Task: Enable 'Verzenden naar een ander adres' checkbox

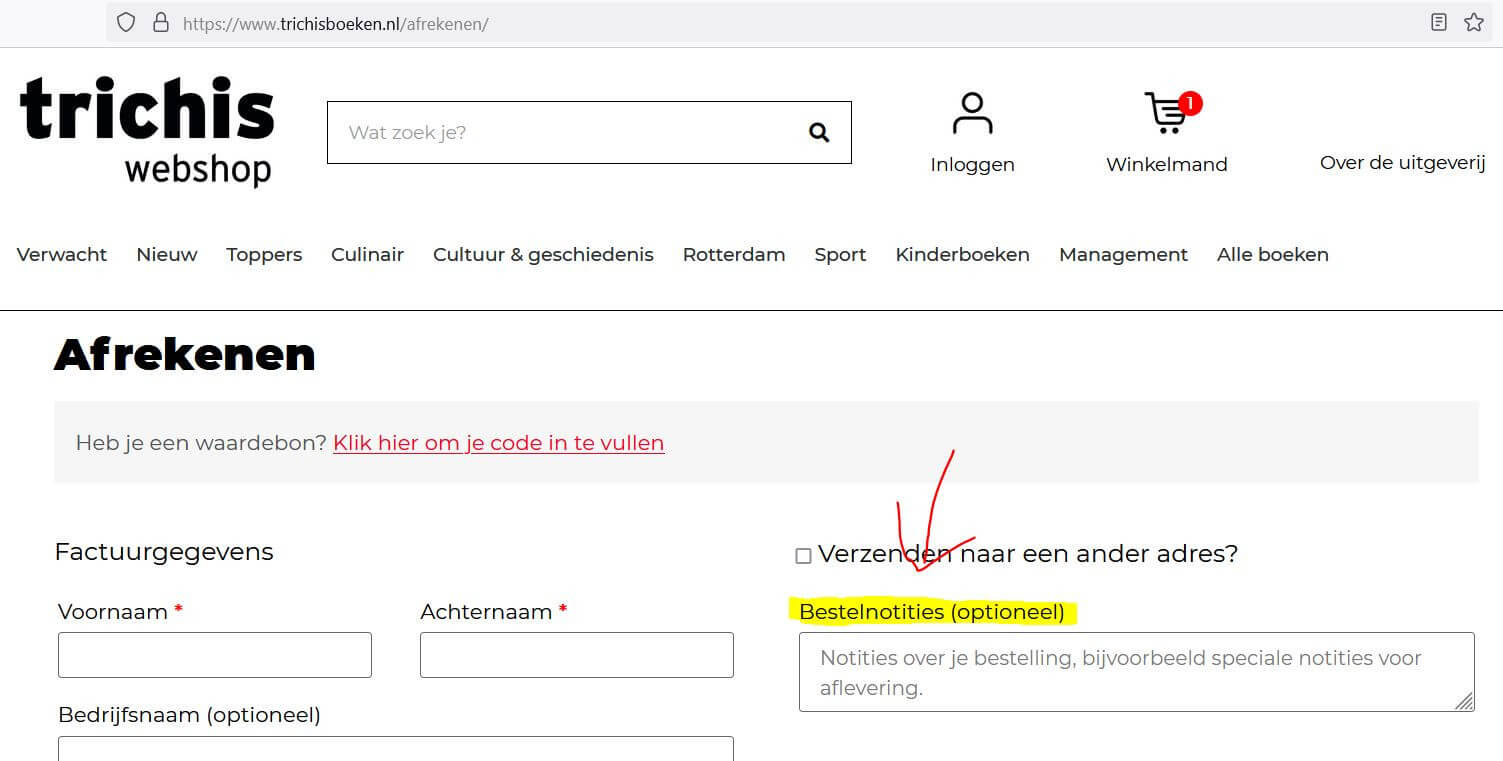Action: pos(803,556)
